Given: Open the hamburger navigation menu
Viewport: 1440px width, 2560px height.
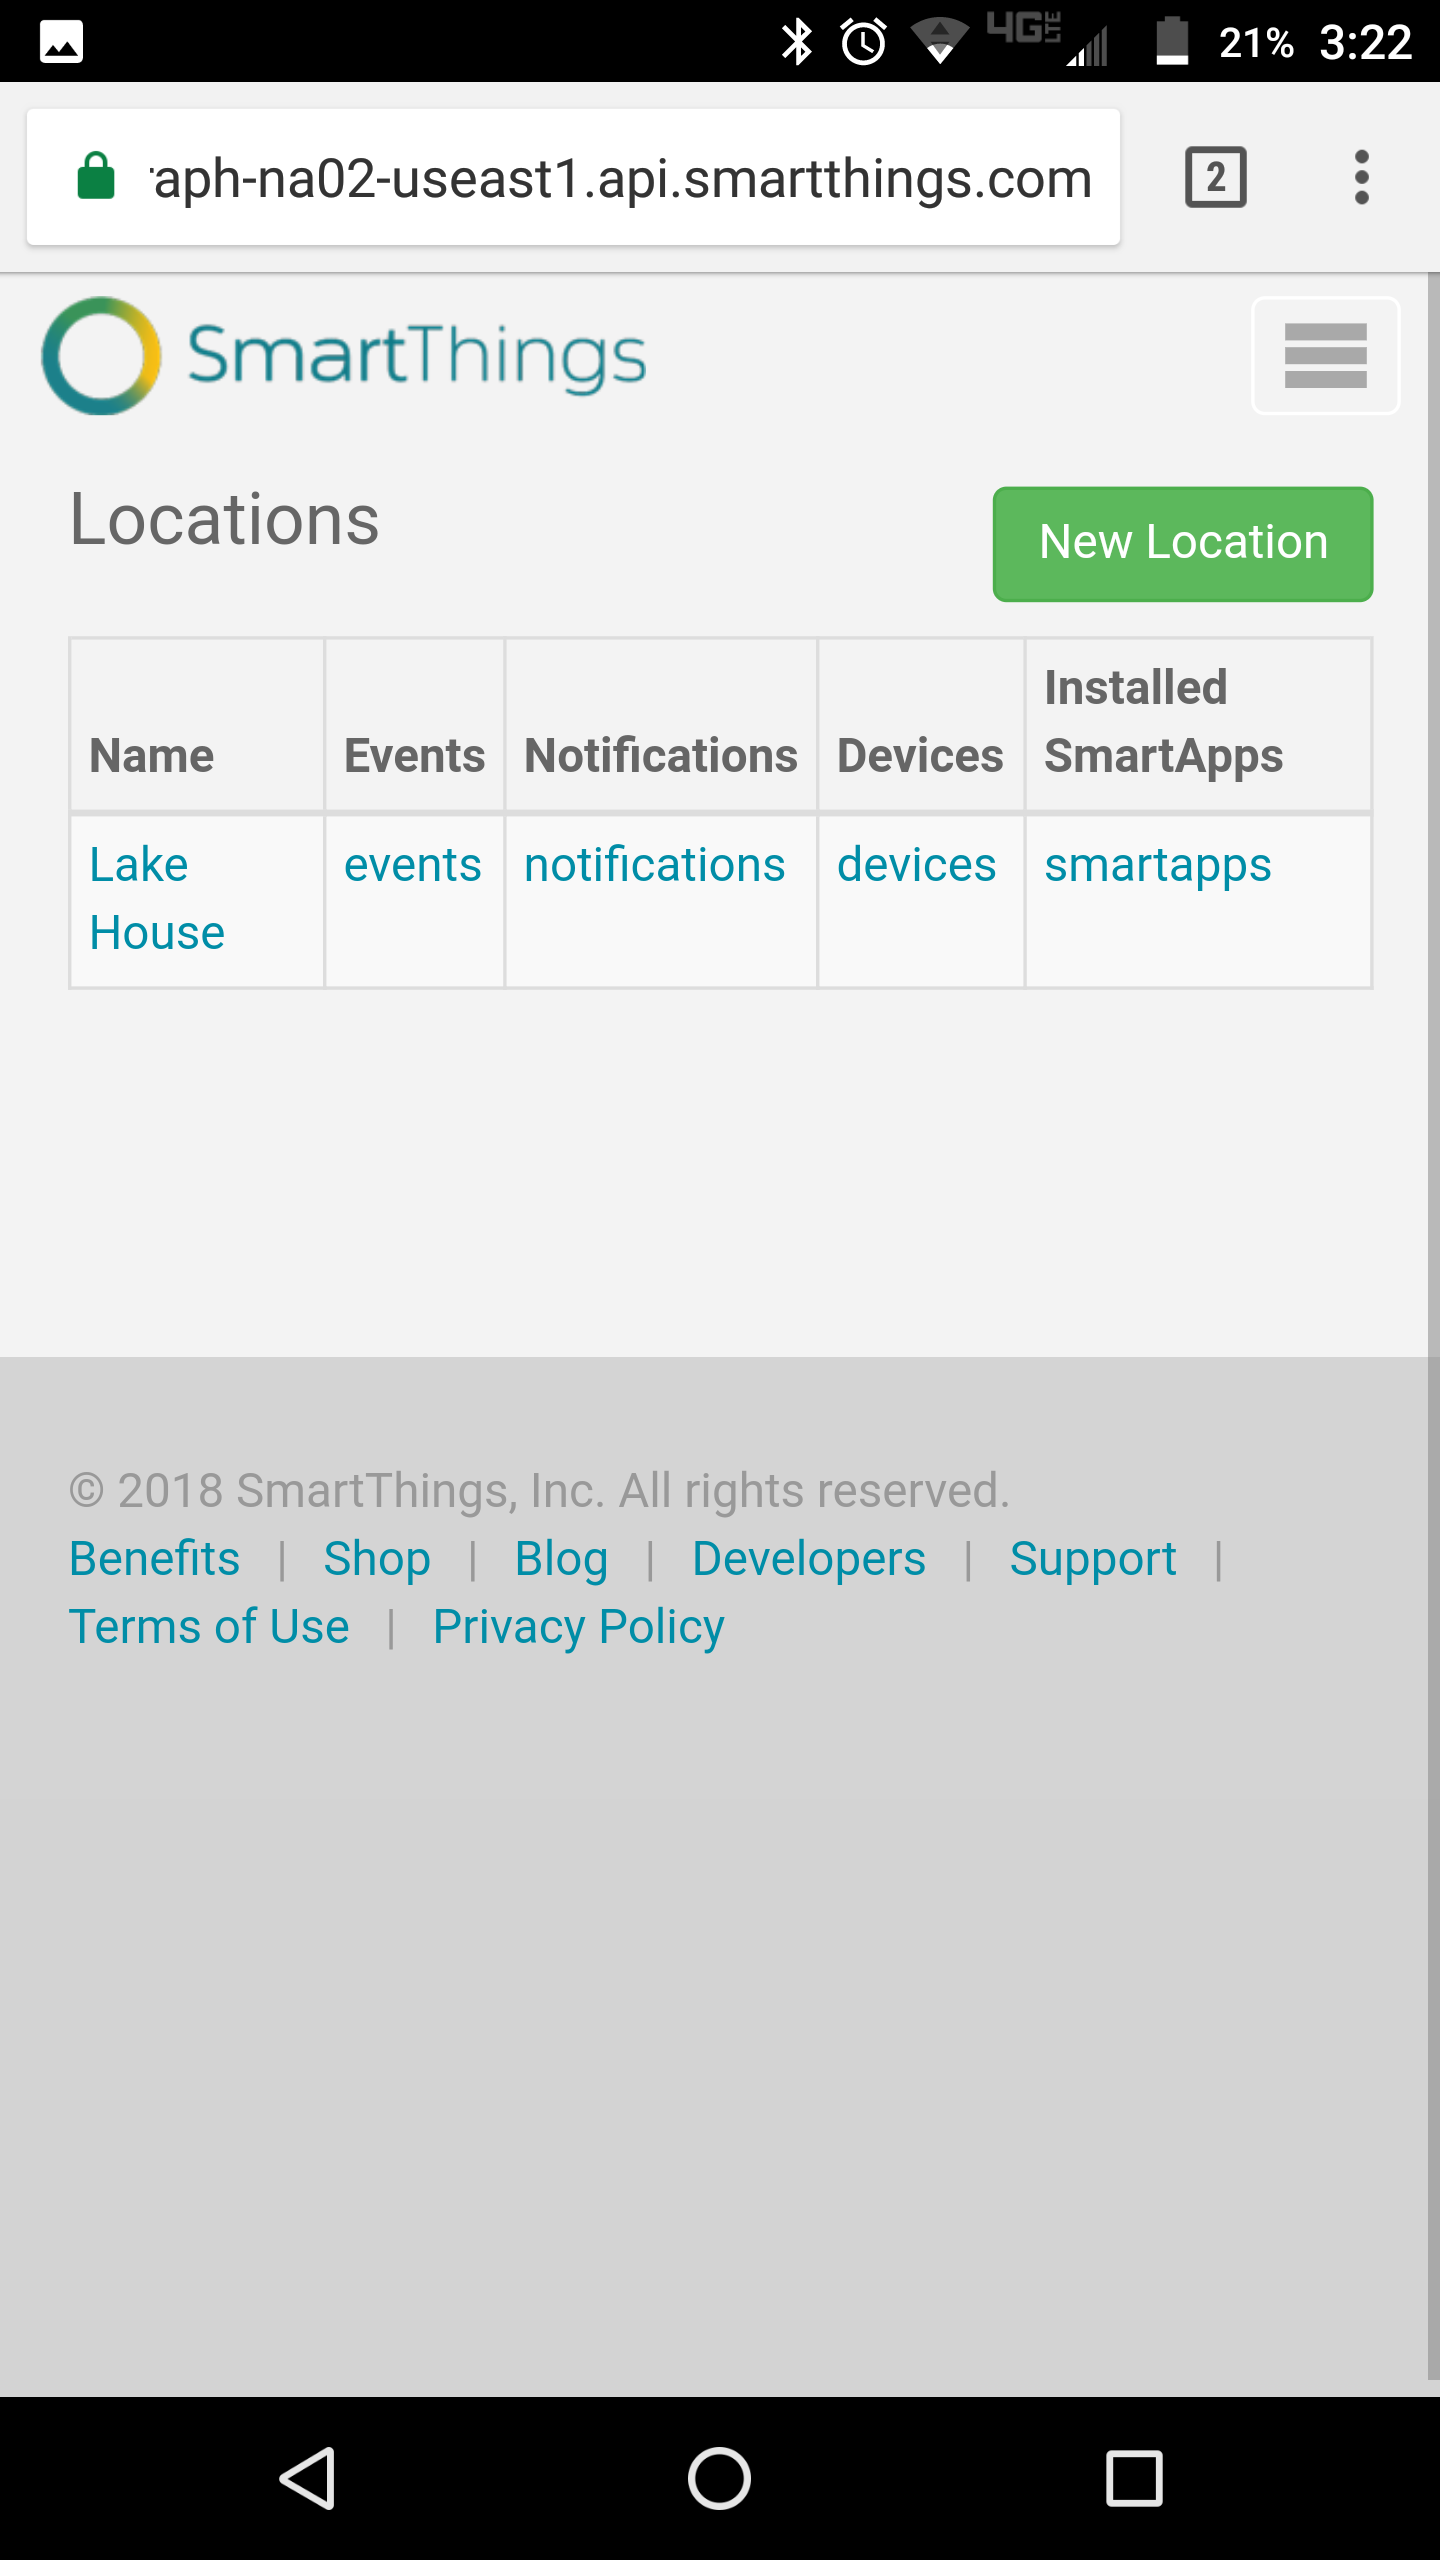Looking at the screenshot, I should tap(1325, 355).
